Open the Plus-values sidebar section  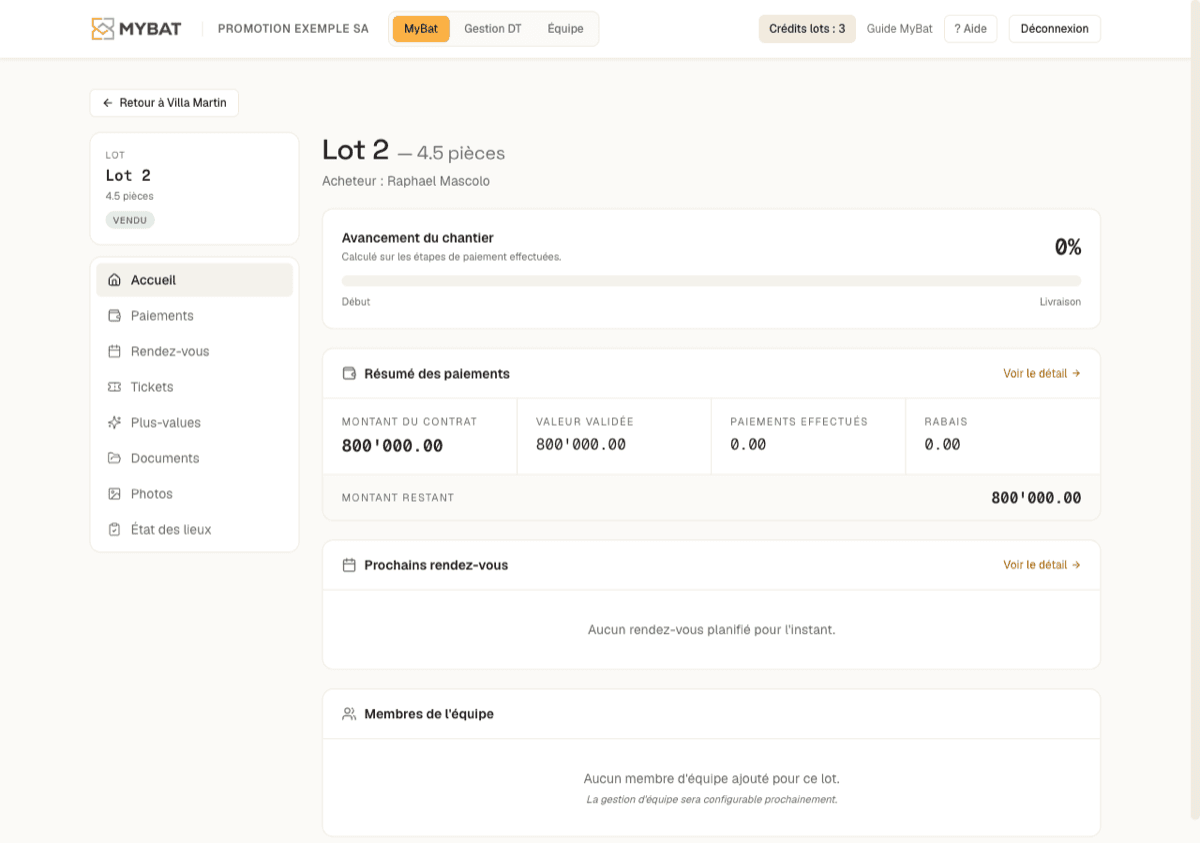click(x=194, y=423)
